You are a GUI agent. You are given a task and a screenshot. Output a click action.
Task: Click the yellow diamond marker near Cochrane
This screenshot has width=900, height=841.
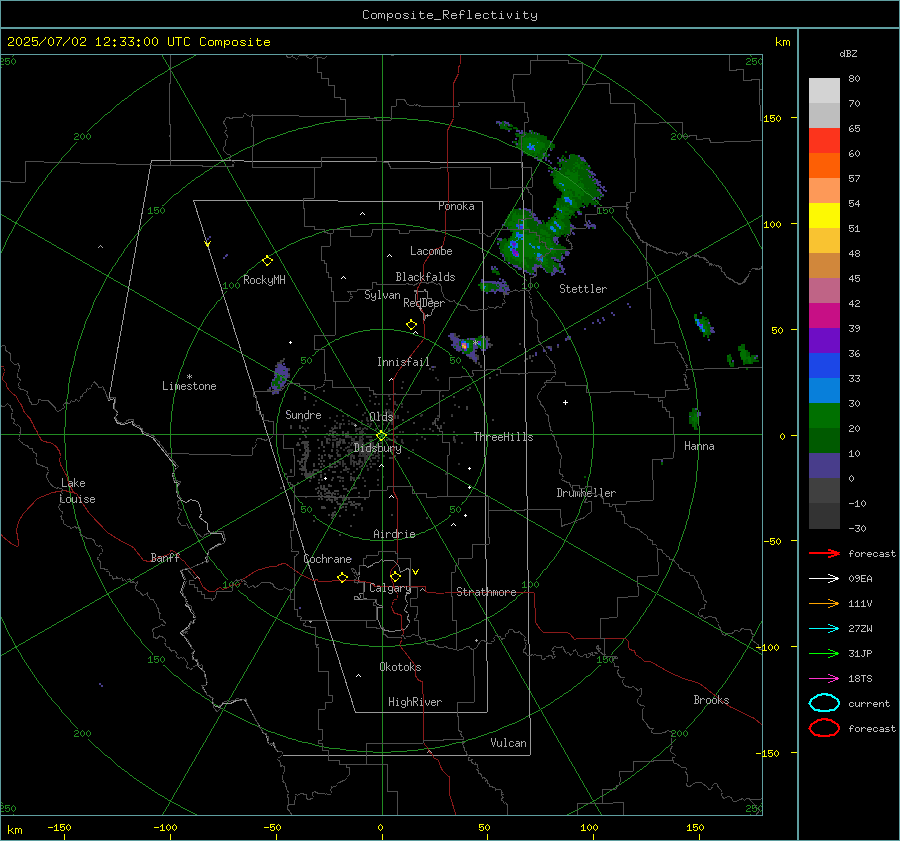pyautogui.click(x=342, y=577)
